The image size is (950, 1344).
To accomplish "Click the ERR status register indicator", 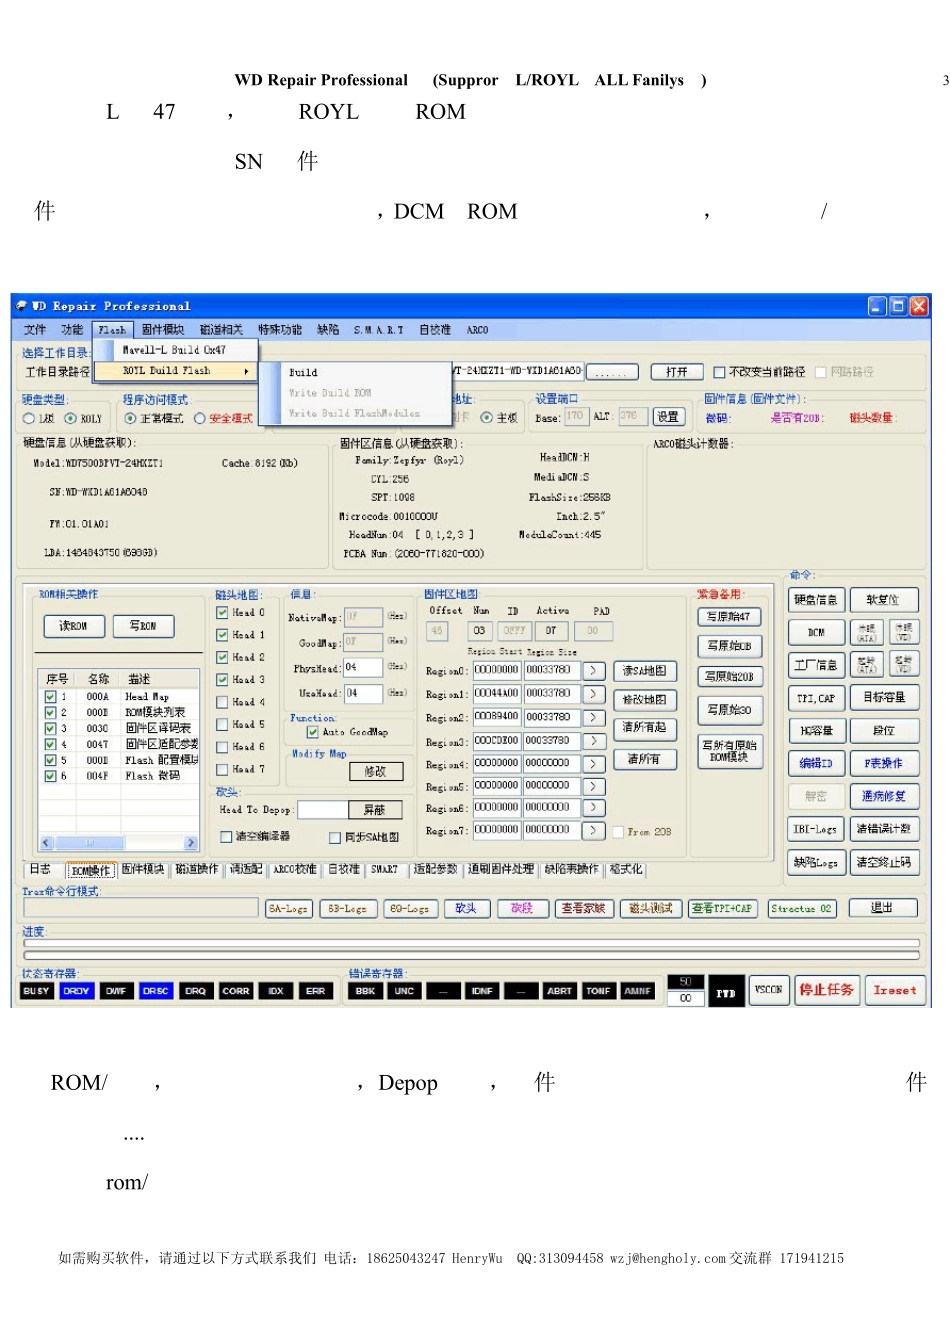I will point(316,991).
